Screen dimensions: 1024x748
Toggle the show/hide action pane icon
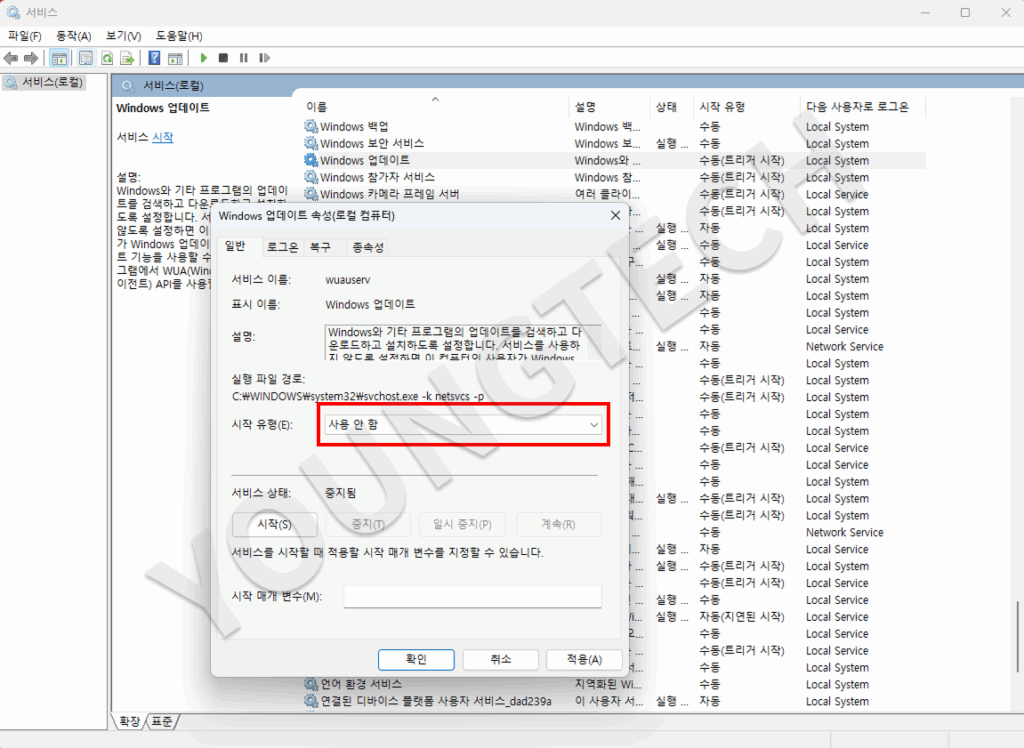click(x=175, y=58)
